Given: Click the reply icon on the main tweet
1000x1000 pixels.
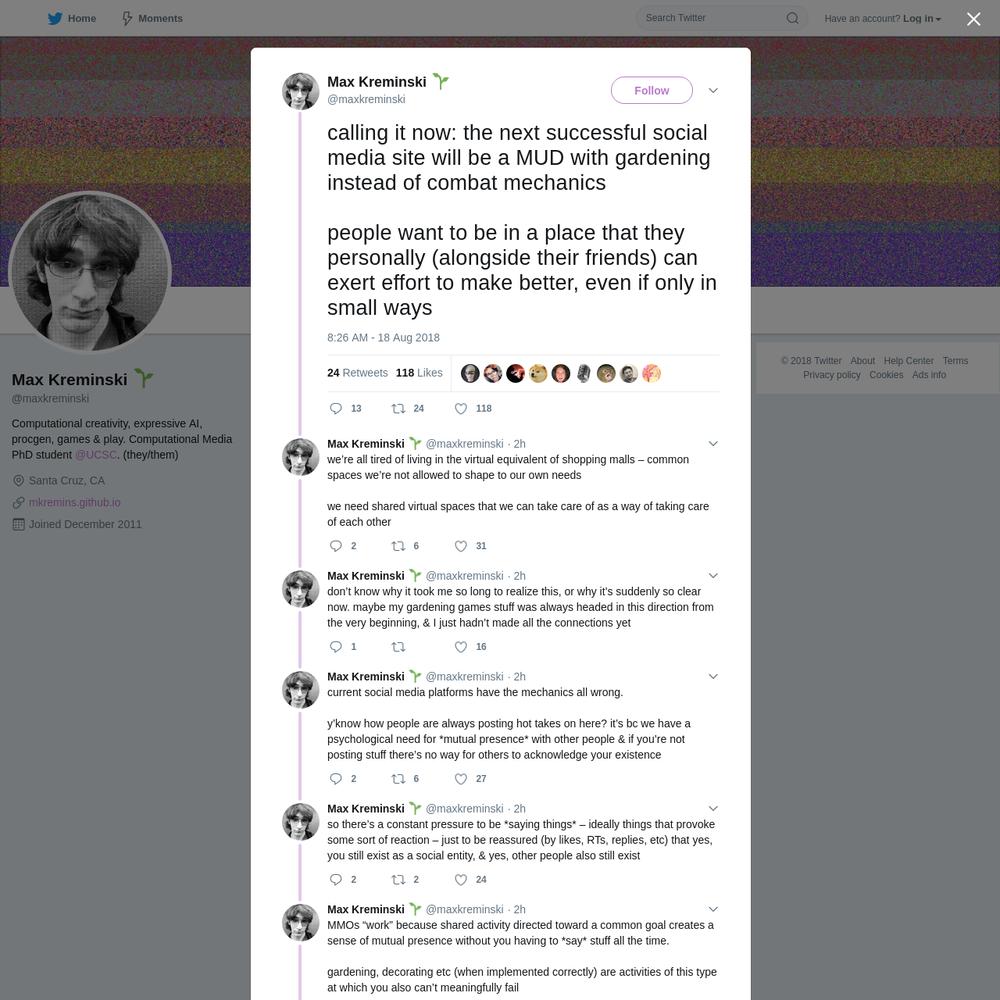Looking at the screenshot, I should 335,409.
